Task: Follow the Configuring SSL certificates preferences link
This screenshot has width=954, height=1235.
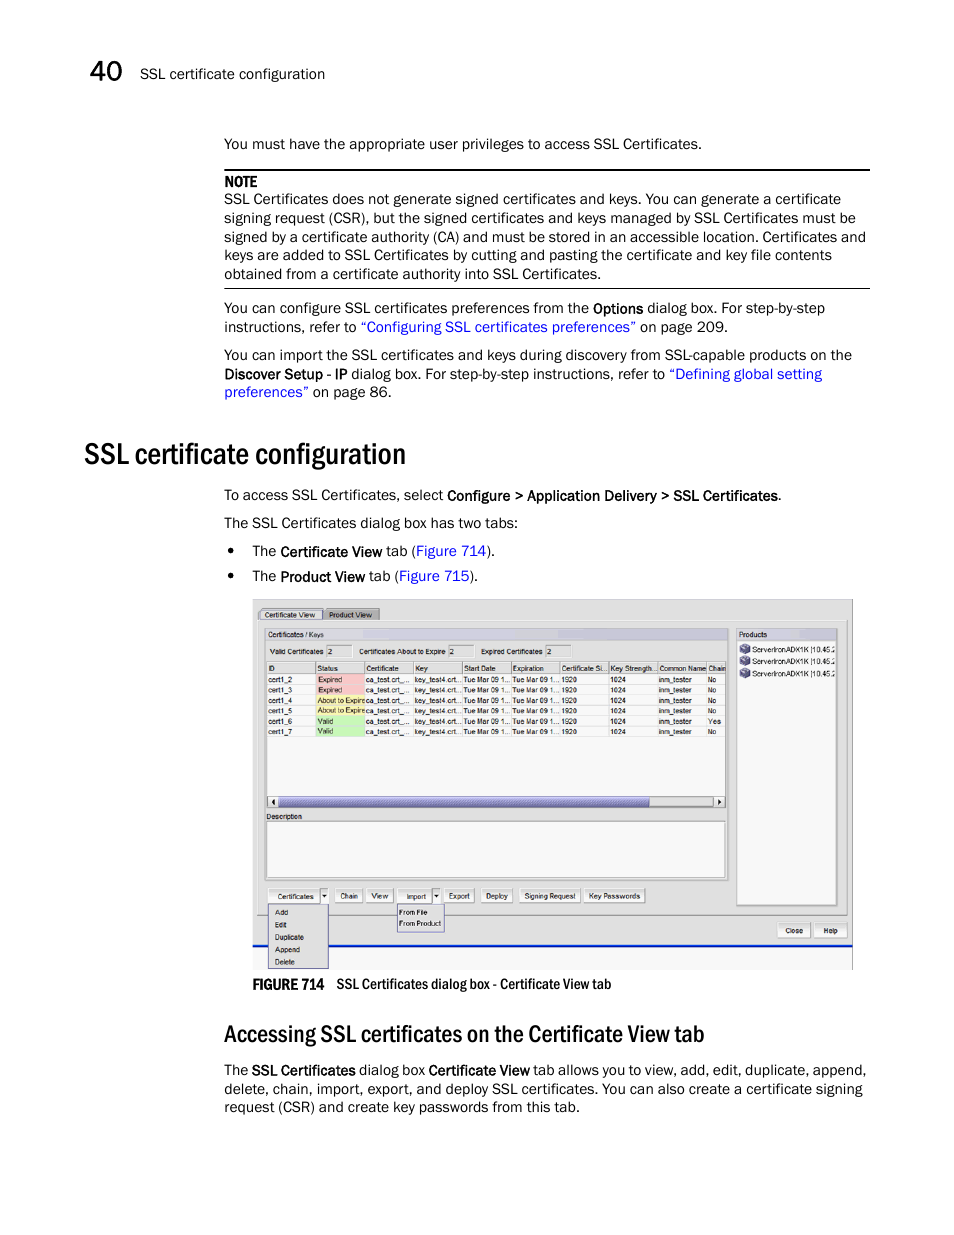Action: pos(498,327)
